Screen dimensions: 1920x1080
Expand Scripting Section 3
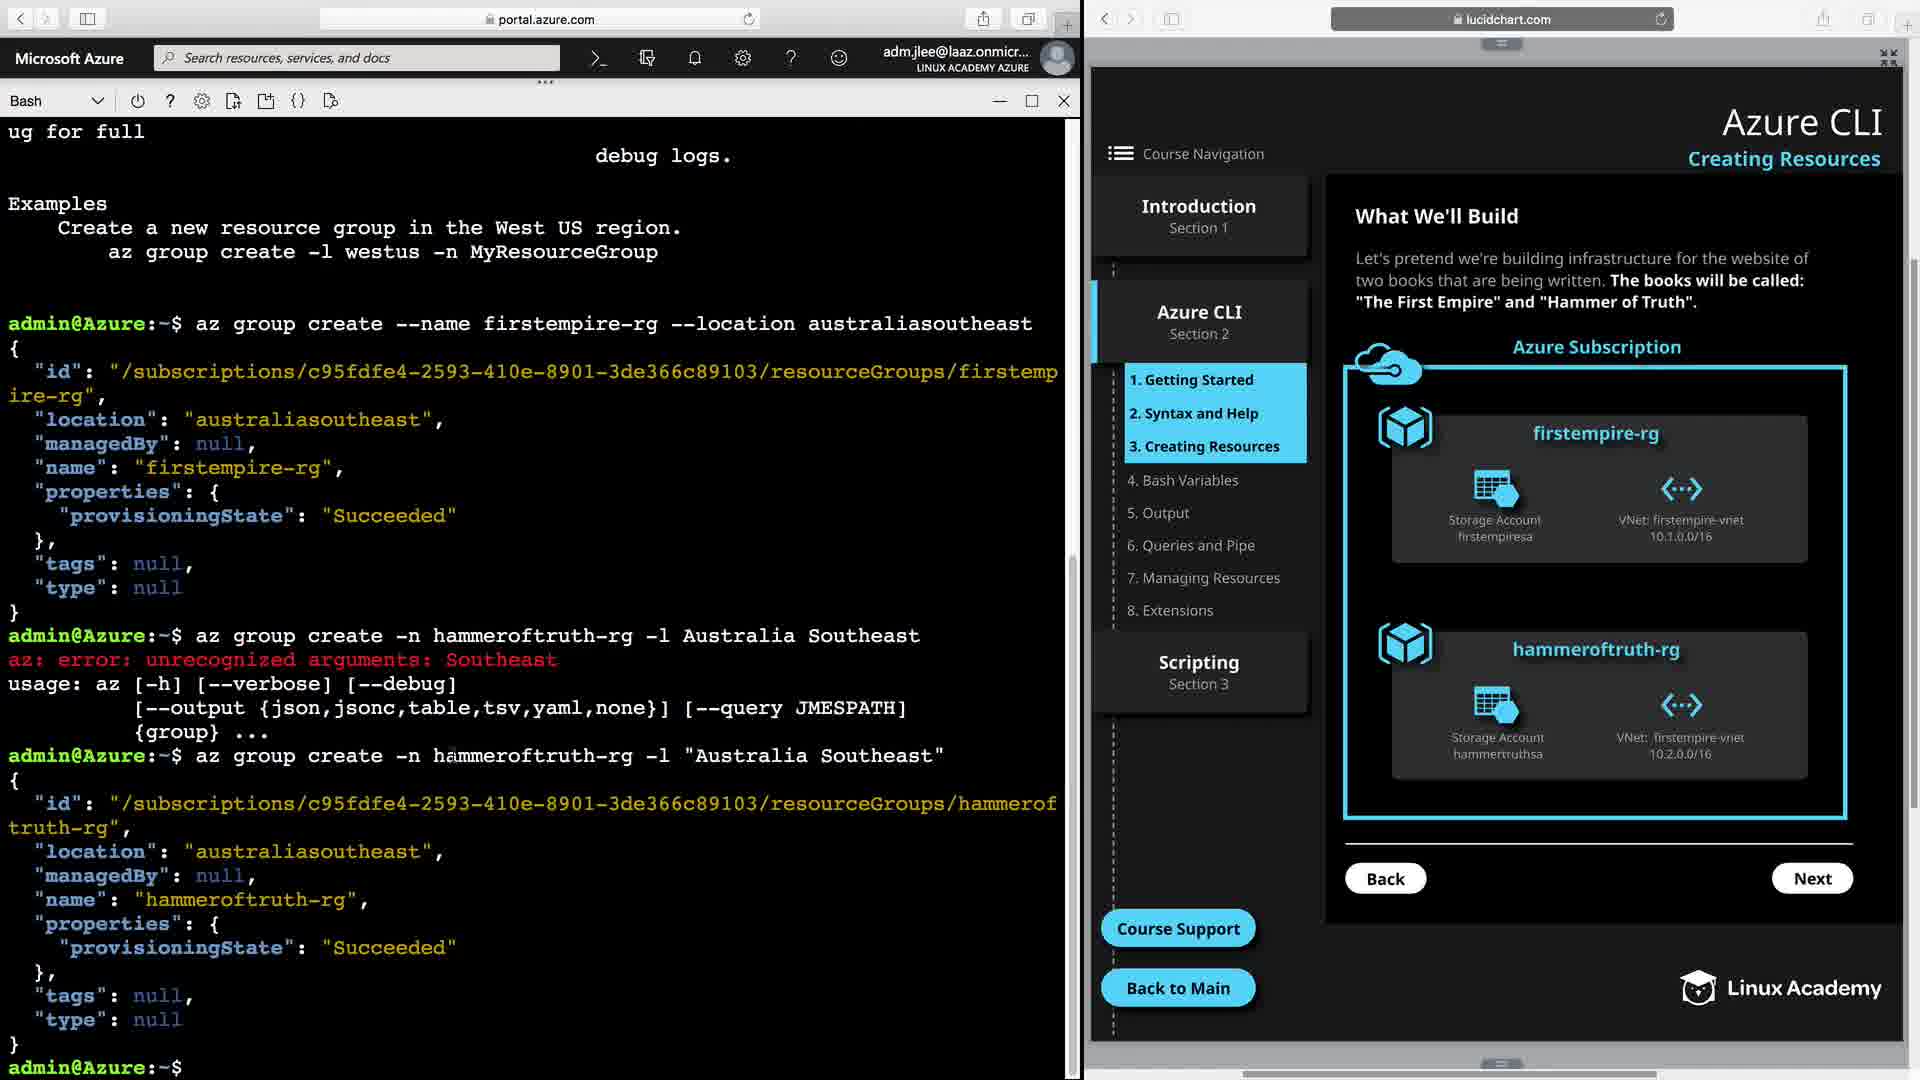[1198, 671]
